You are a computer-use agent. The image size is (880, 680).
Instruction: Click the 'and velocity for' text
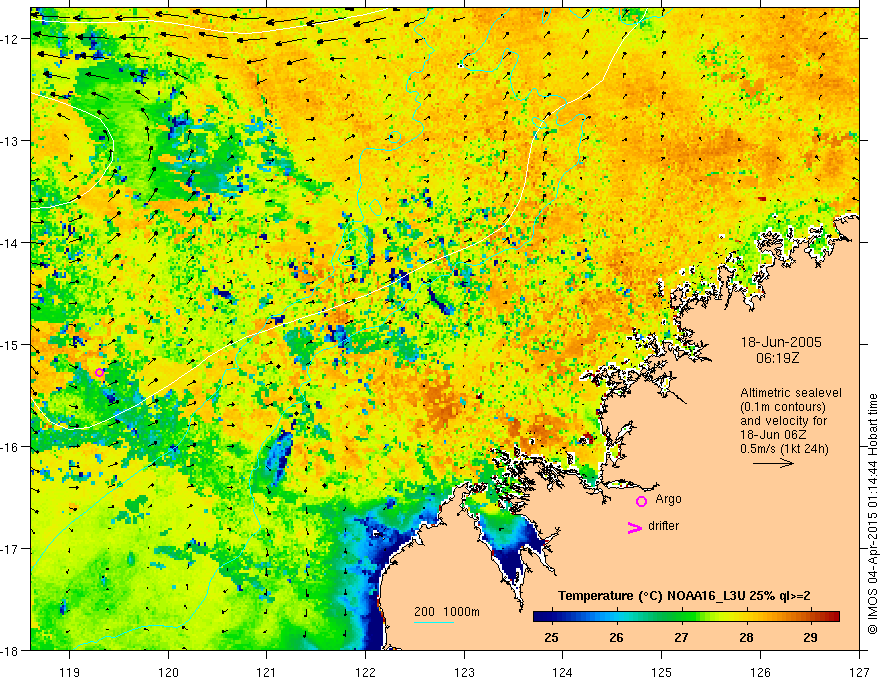tap(783, 421)
